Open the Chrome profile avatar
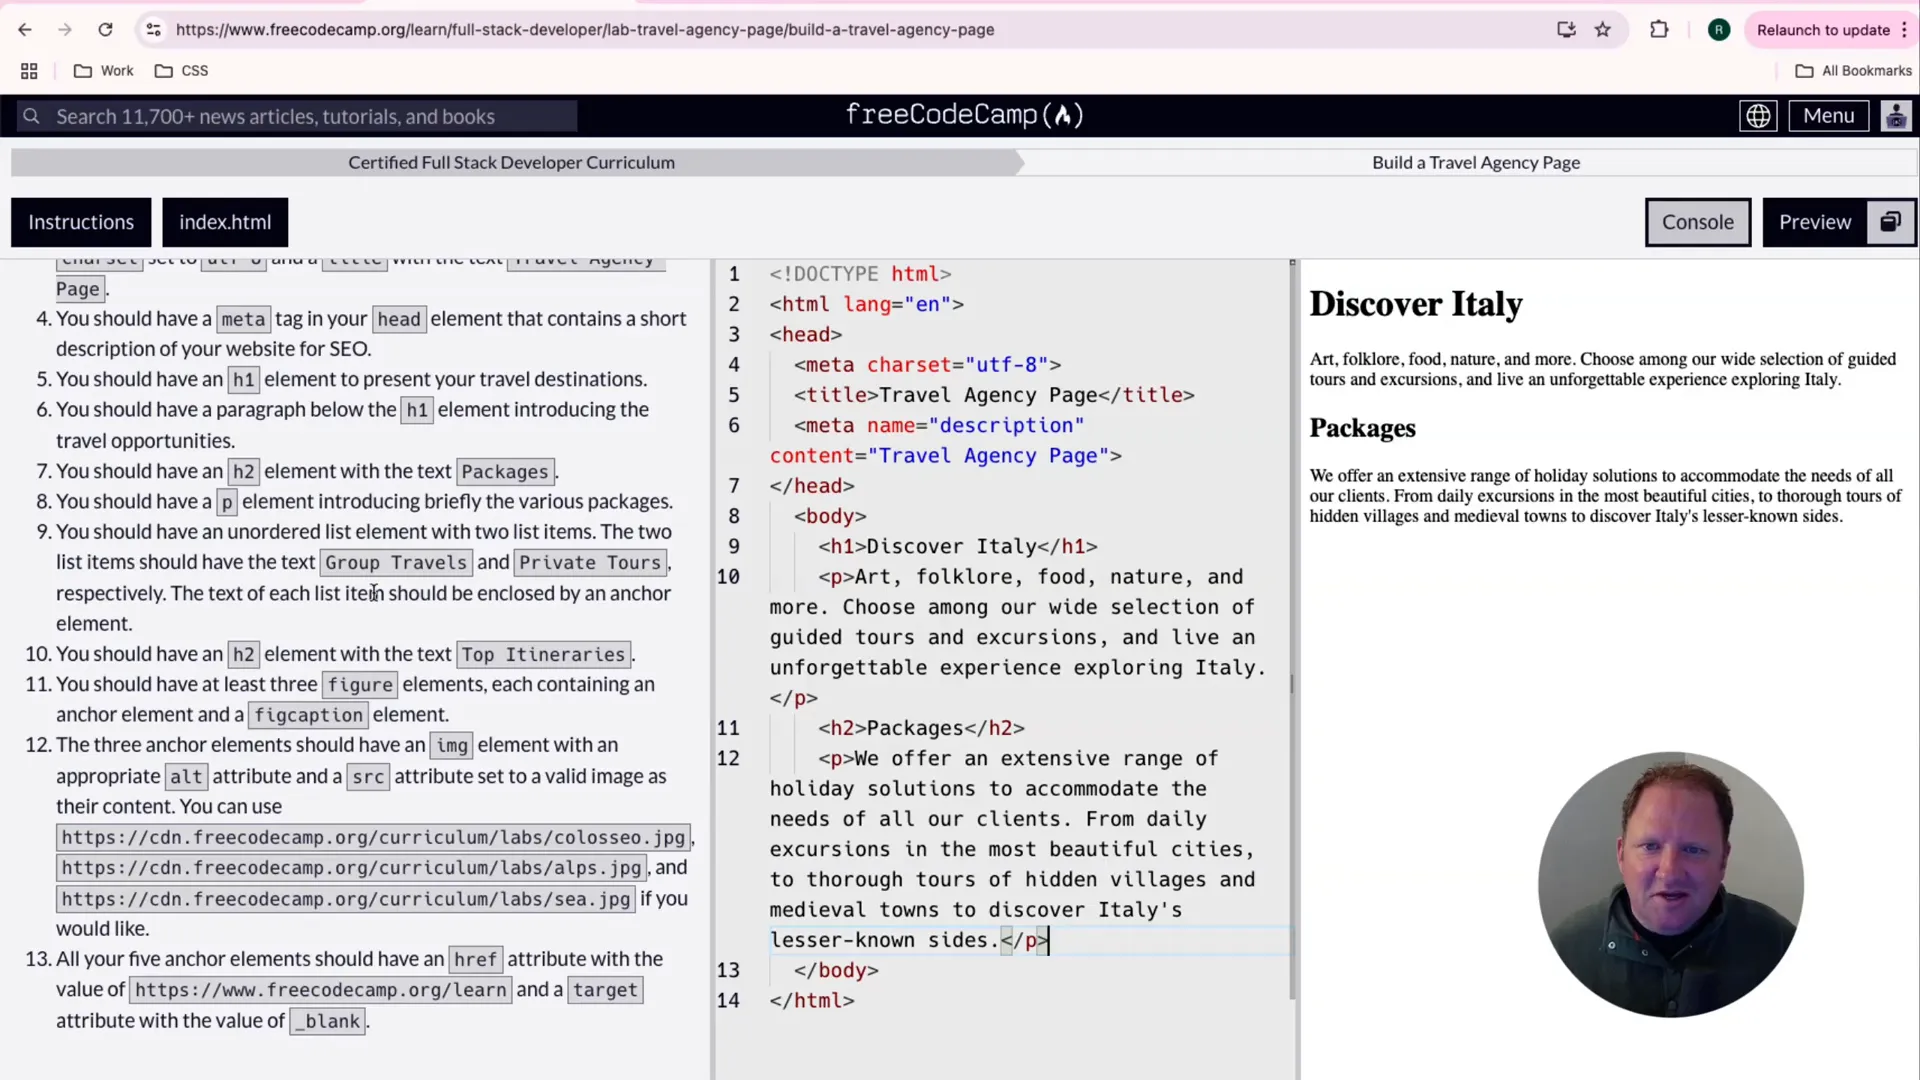The width and height of the screenshot is (1920, 1080). click(x=1719, y=30)
